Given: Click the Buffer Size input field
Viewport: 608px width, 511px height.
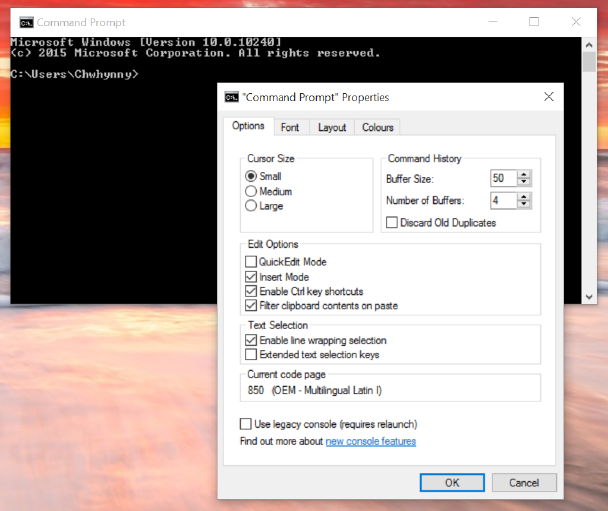Looking at the screenshot, I should 504,178.
